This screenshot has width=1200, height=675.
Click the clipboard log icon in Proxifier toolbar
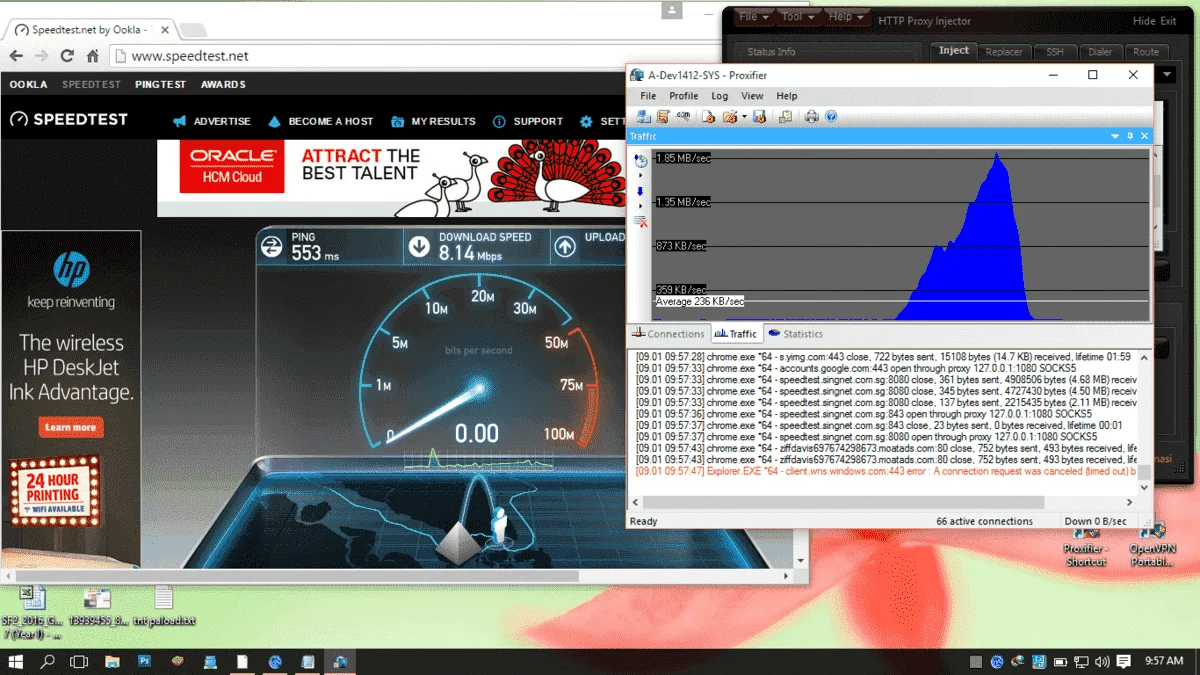pos(785,117)
